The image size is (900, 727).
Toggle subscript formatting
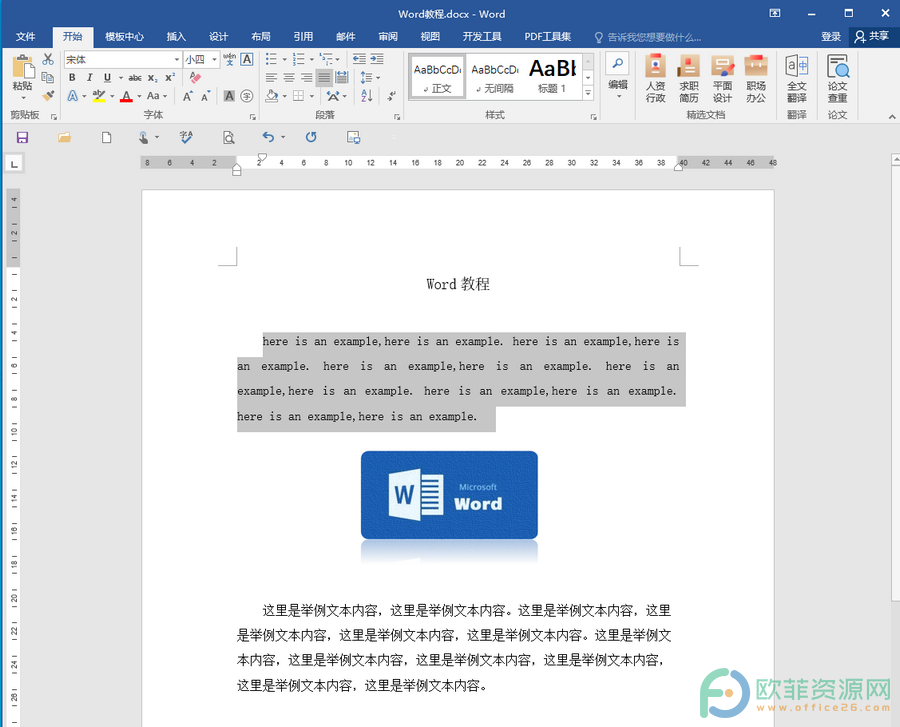click(x=152, y=77)
